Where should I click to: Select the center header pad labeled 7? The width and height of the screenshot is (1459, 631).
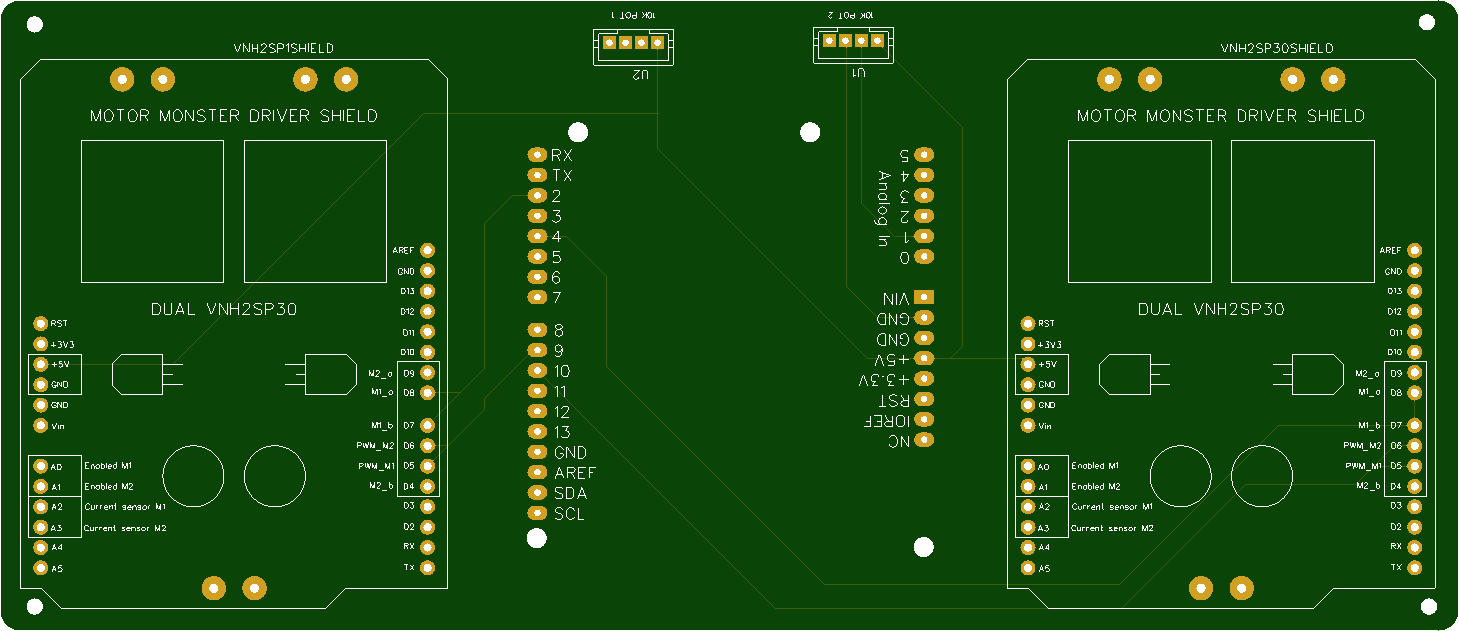[536, 298]
